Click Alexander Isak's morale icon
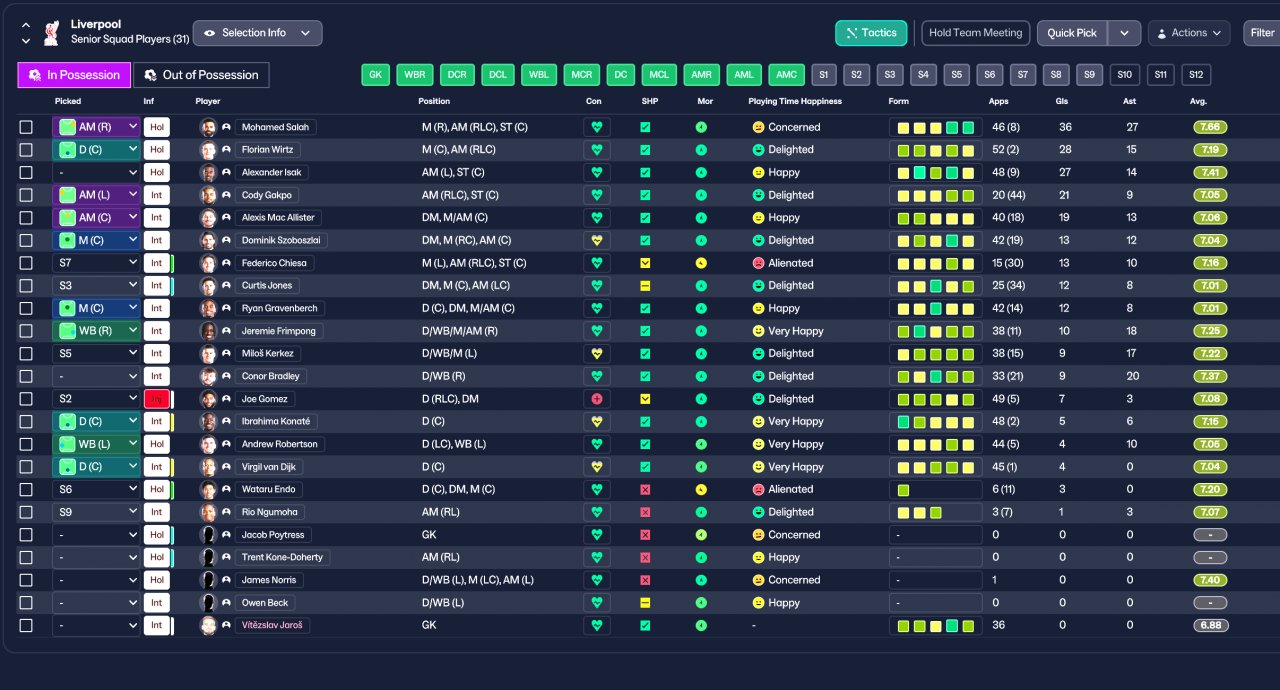Screen dimensions: 1280x690 [701, 172]
